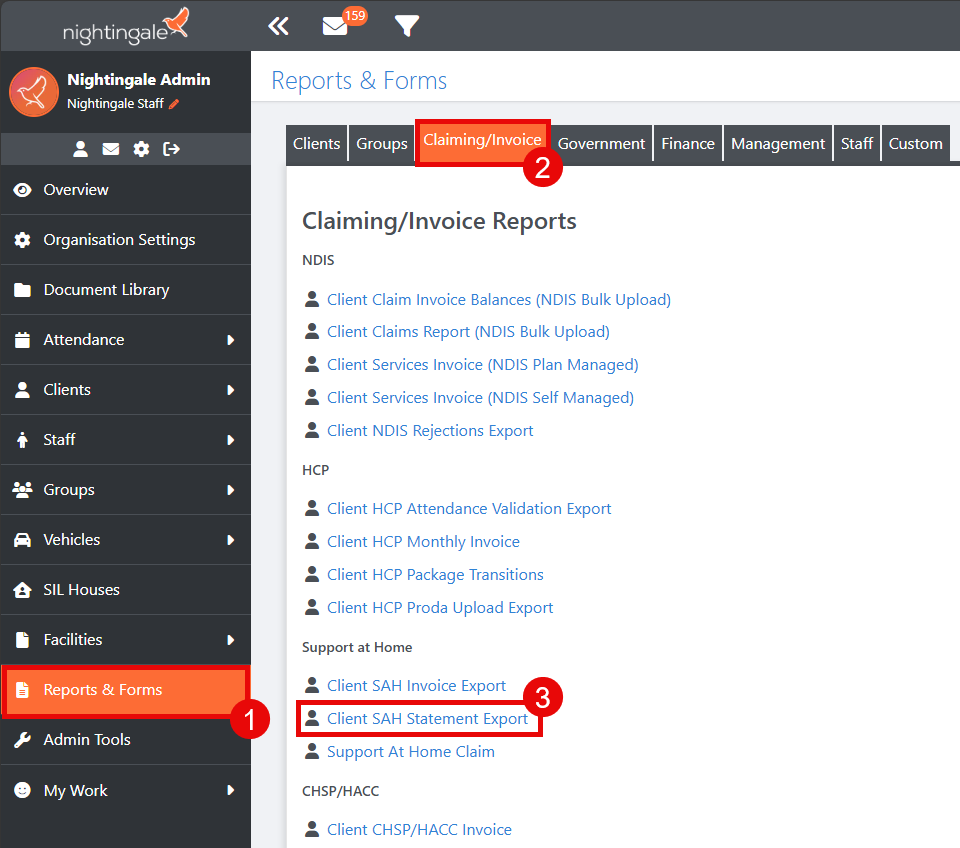Expand the Staff sidebar menu arrow

tap(231, 440)
